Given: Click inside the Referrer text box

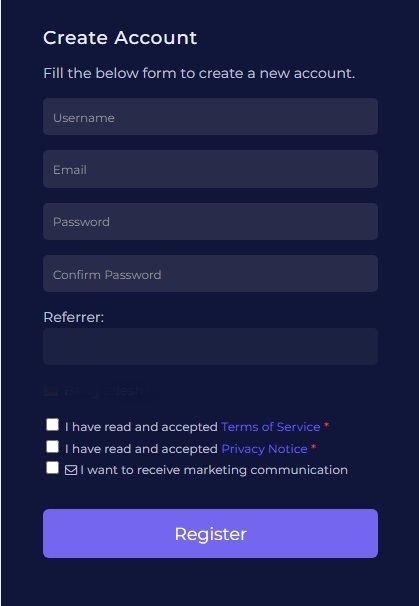Looking at the screenshot, I should 210,346.
